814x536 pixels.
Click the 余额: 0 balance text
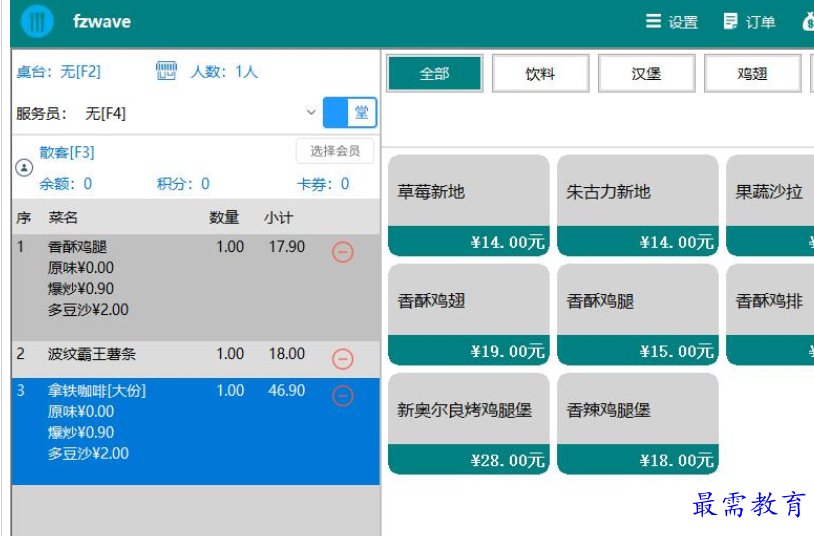[x=65, y=183]
